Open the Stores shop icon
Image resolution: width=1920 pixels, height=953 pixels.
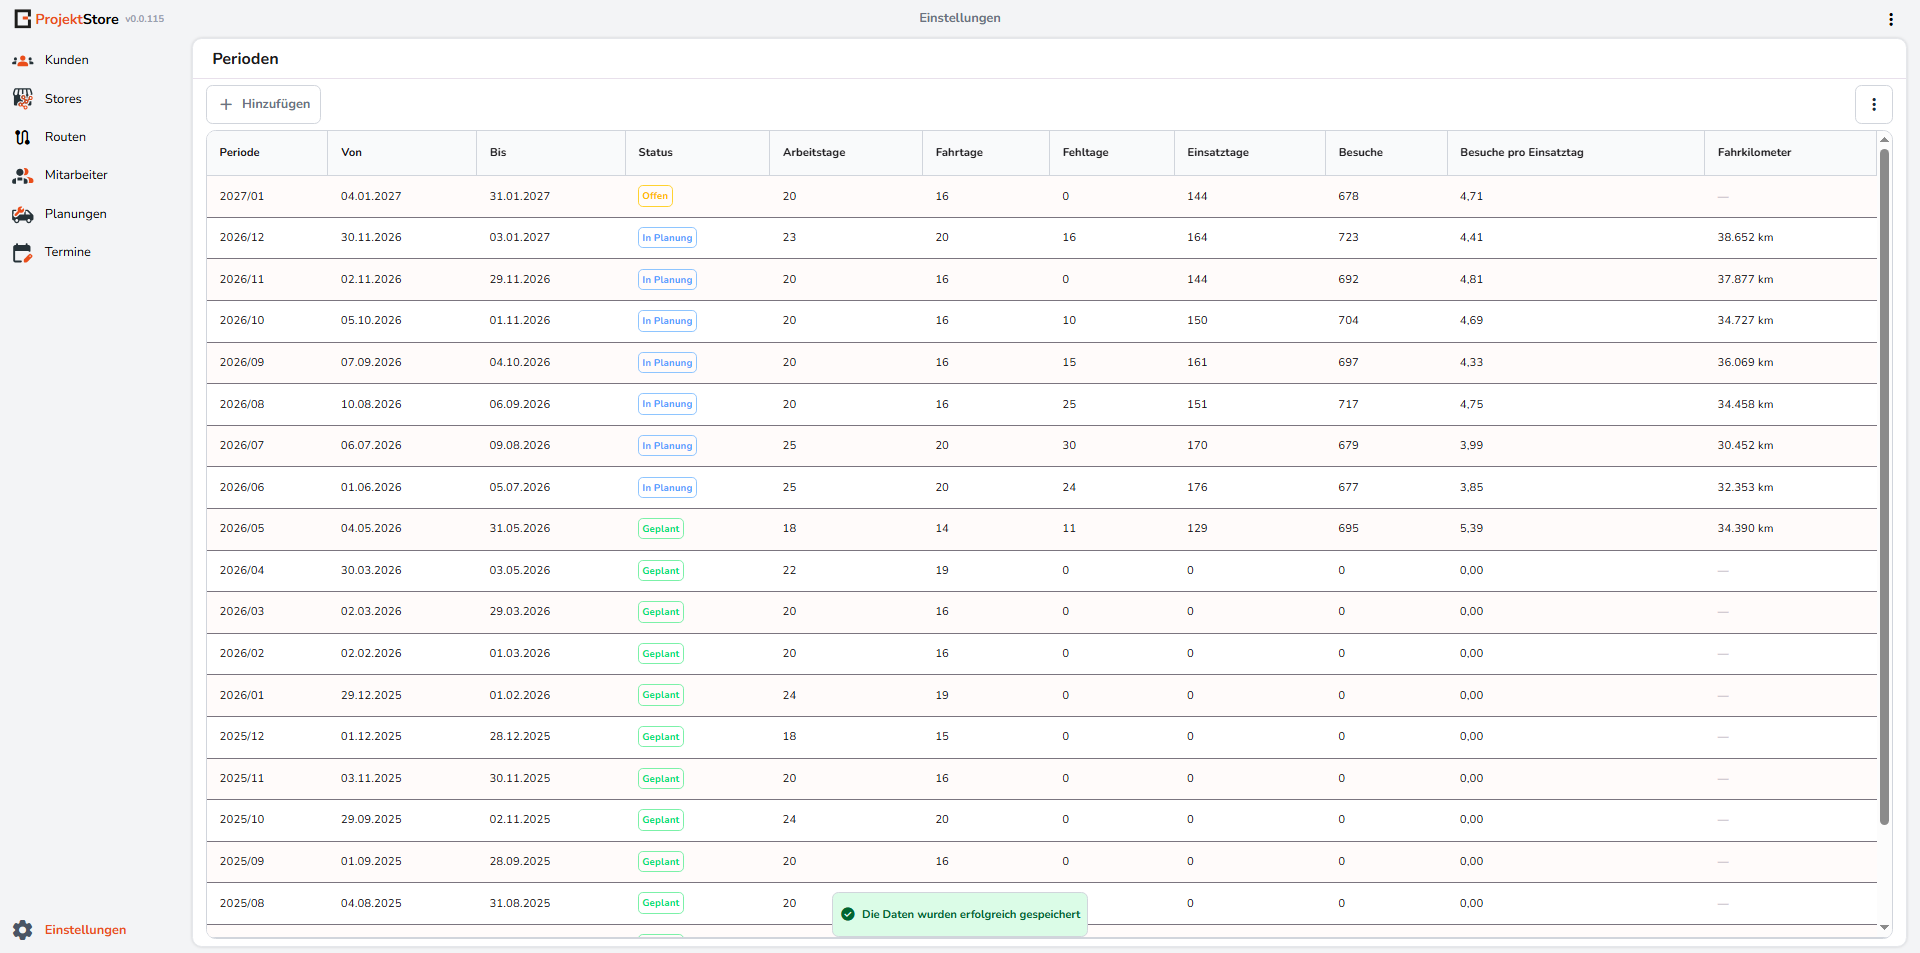coord(23,98)
